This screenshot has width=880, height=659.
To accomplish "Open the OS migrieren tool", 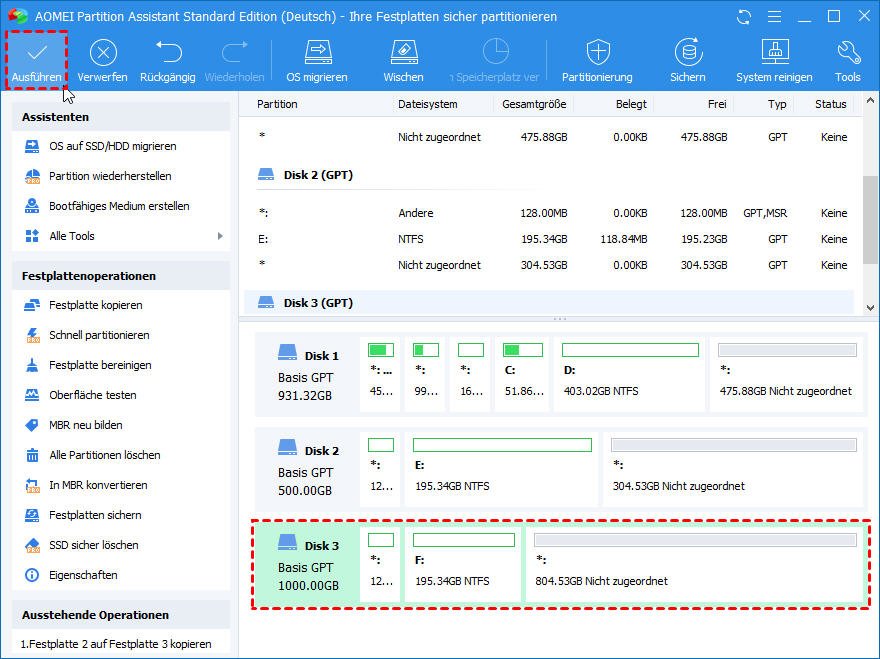I will (317, 53).
